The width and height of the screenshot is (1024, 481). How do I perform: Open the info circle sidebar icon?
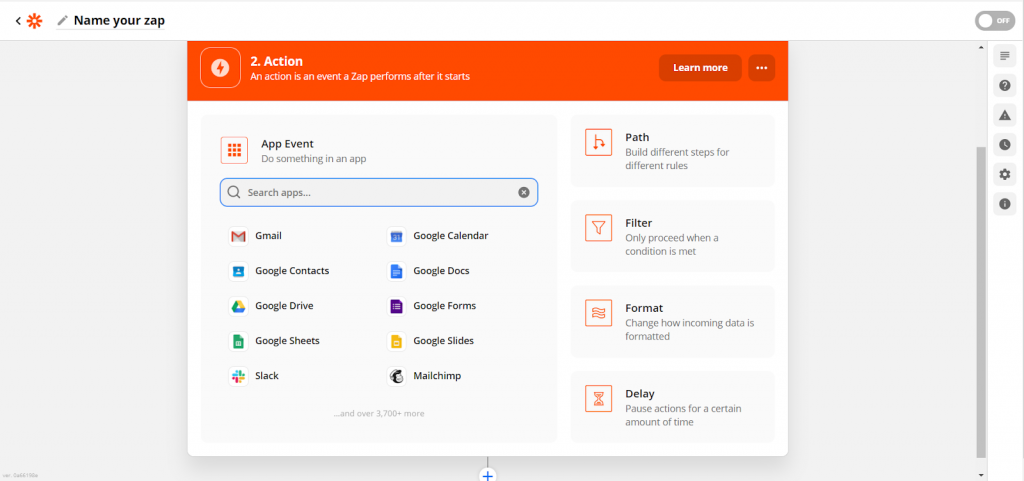click(1004, 204)
